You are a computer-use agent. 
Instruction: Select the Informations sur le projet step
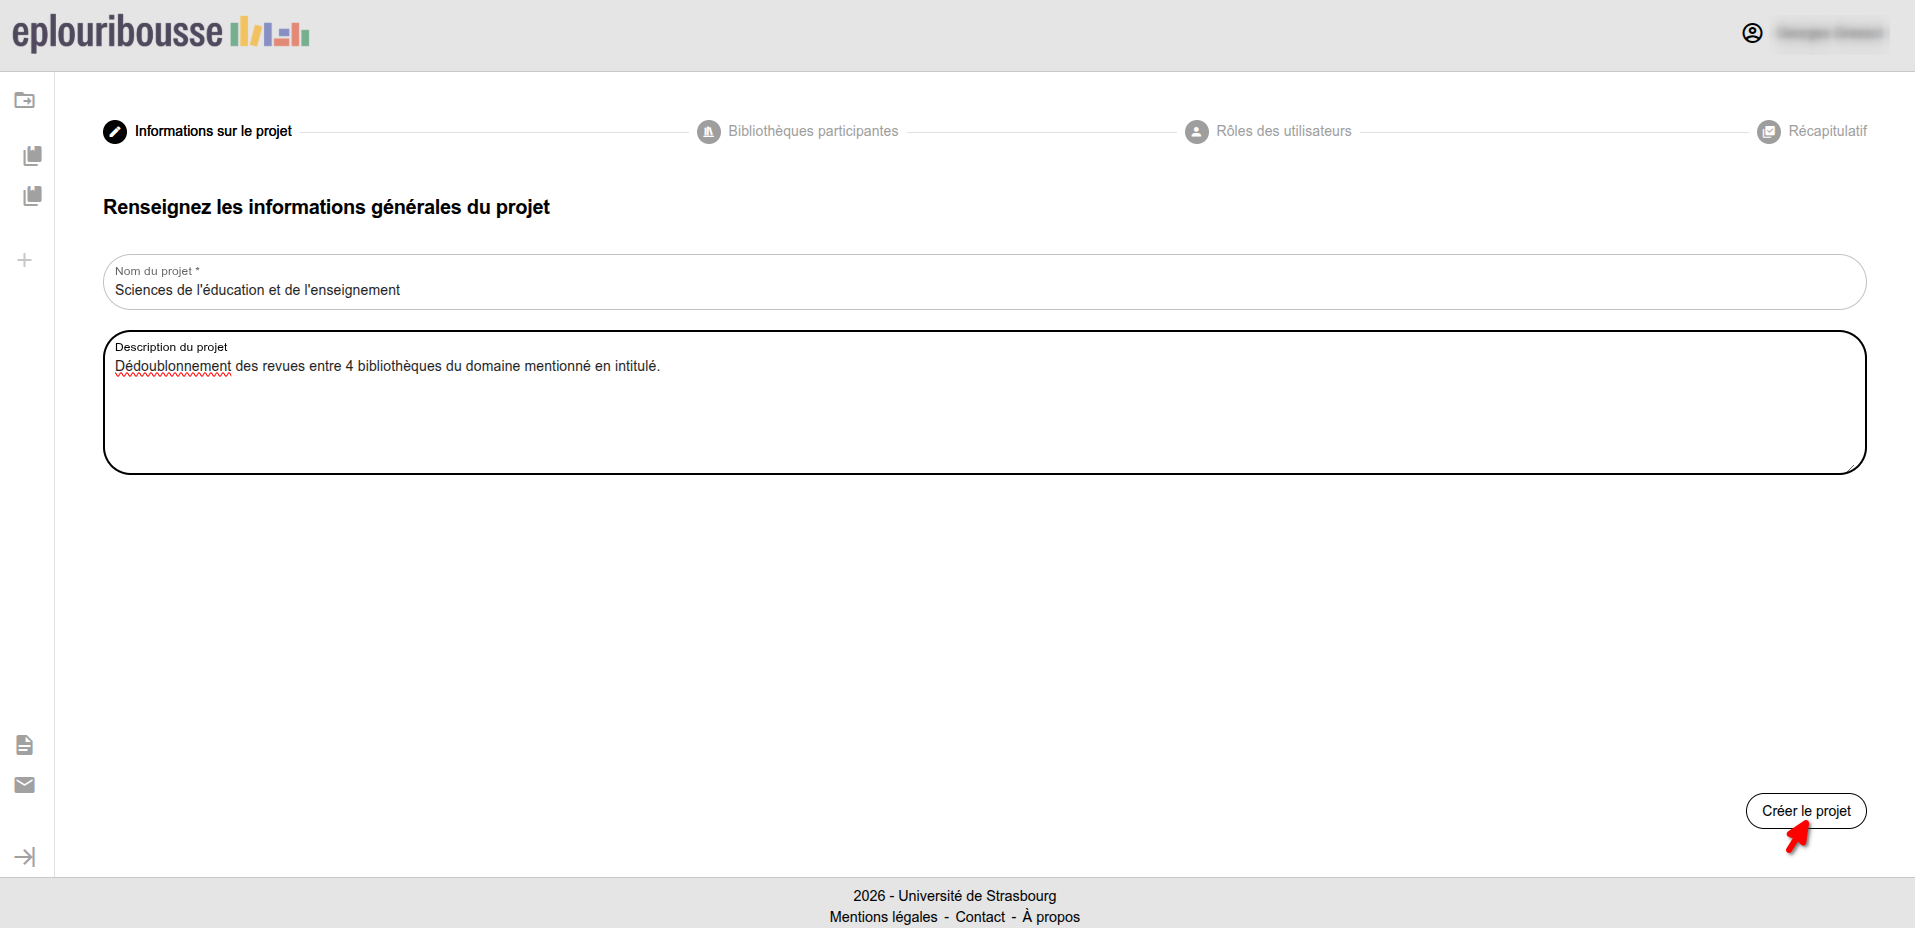[213, 131]
